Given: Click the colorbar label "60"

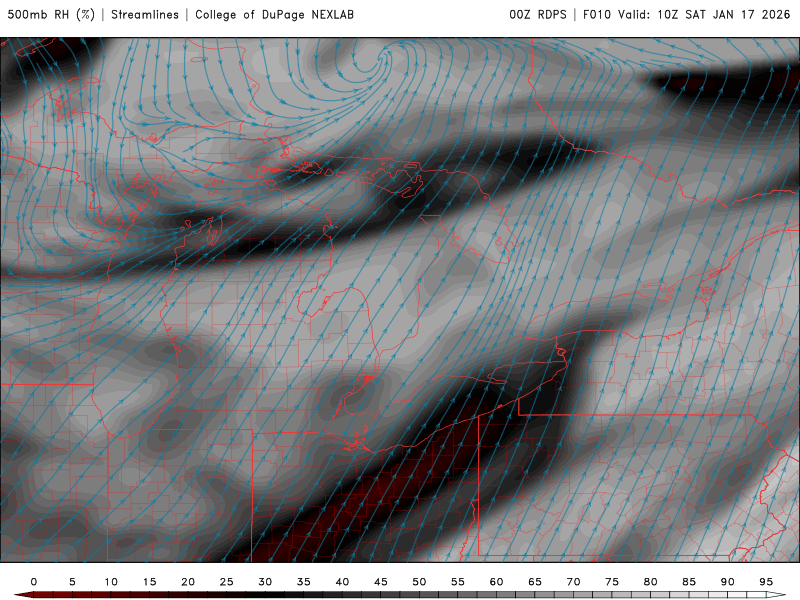Looking at the screenshot, I should click(496, 582).
